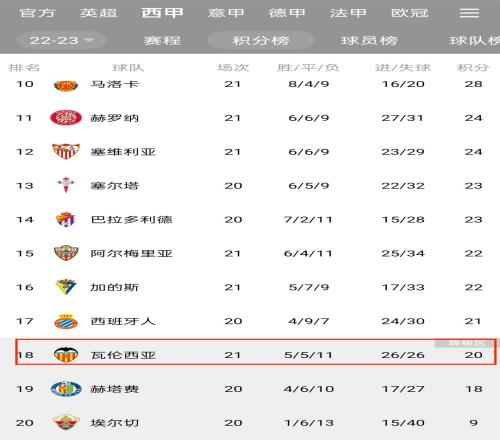Open the 球员榜 player rankings tab
The height and width of the screenshot is (440, 500).
pos(369,41)
